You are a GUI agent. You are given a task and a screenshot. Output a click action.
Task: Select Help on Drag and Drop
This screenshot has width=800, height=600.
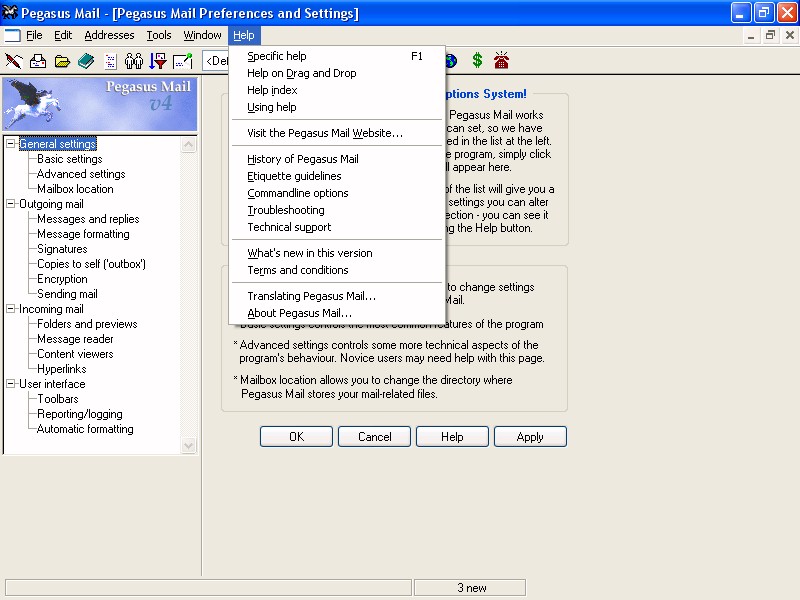pyautogui.click(x=337, y=73)
